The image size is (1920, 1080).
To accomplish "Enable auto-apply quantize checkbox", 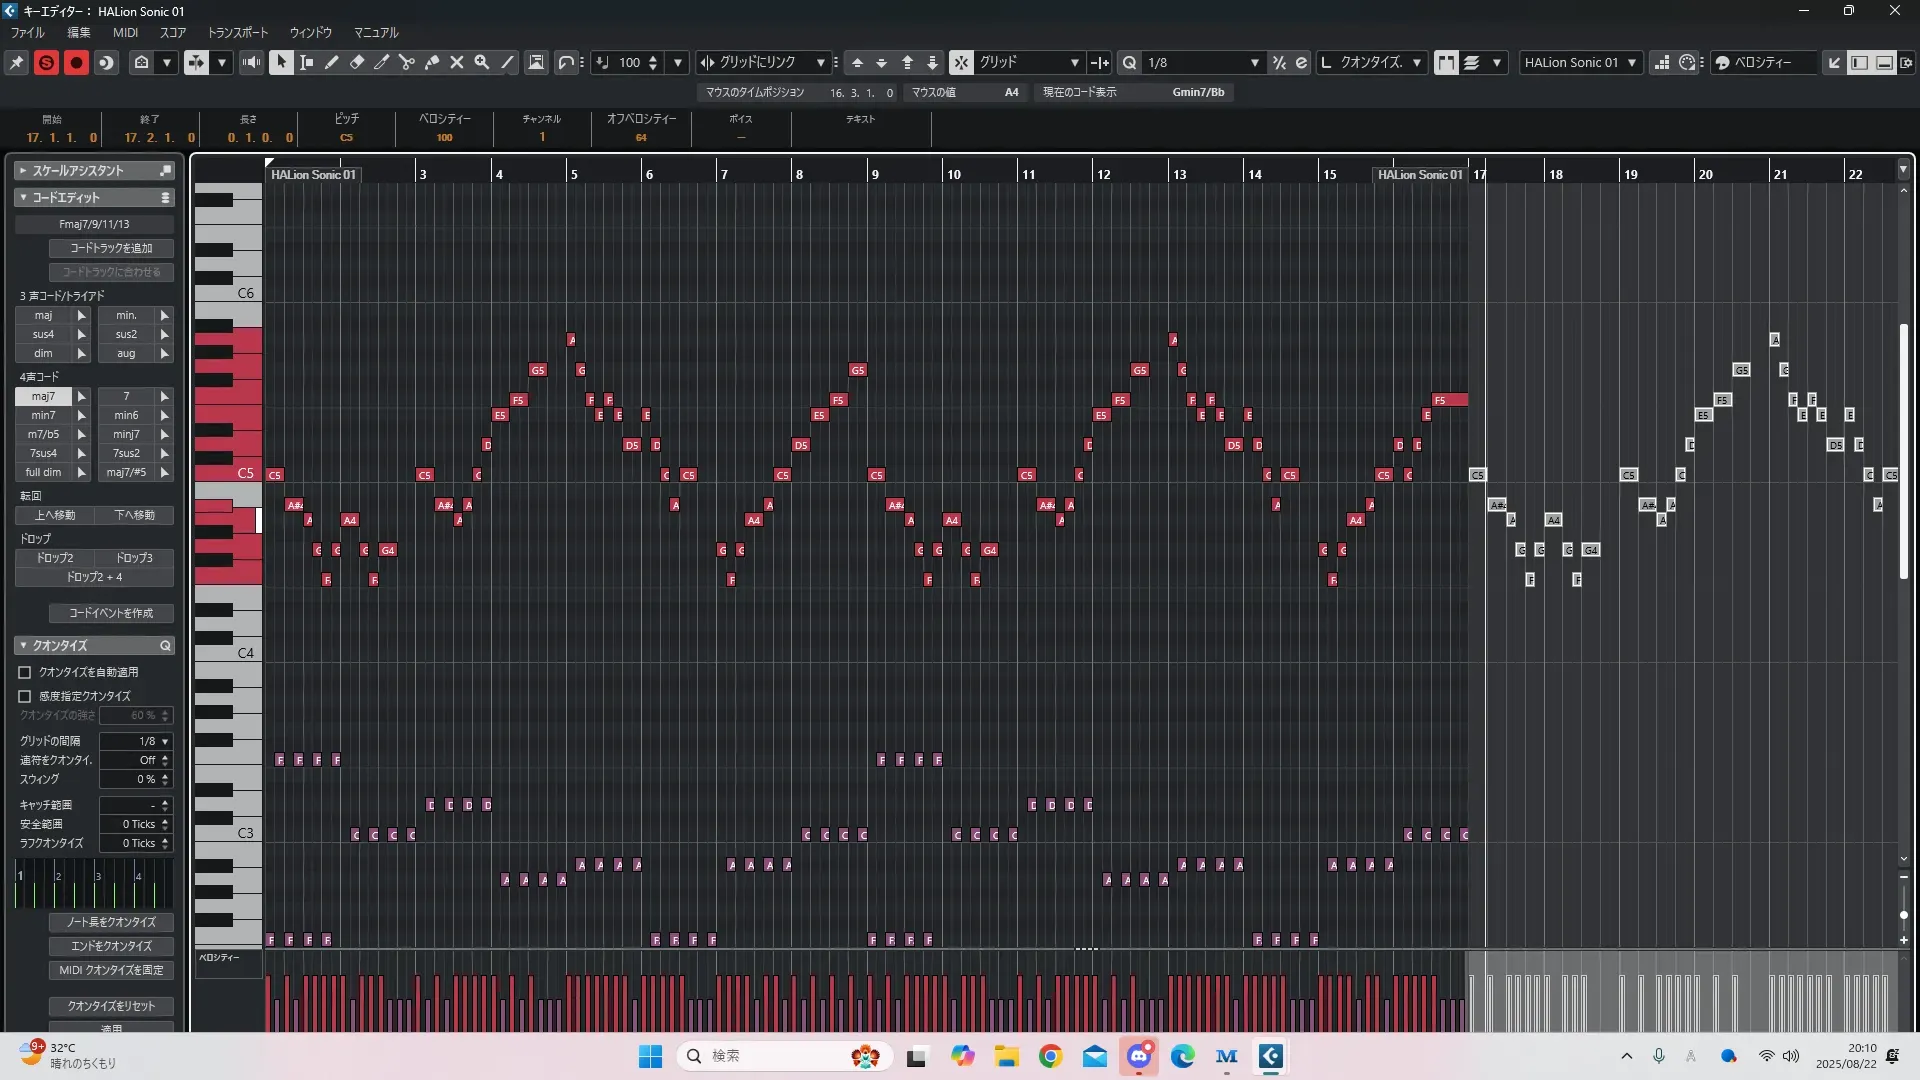I will [x=25, y=673].
